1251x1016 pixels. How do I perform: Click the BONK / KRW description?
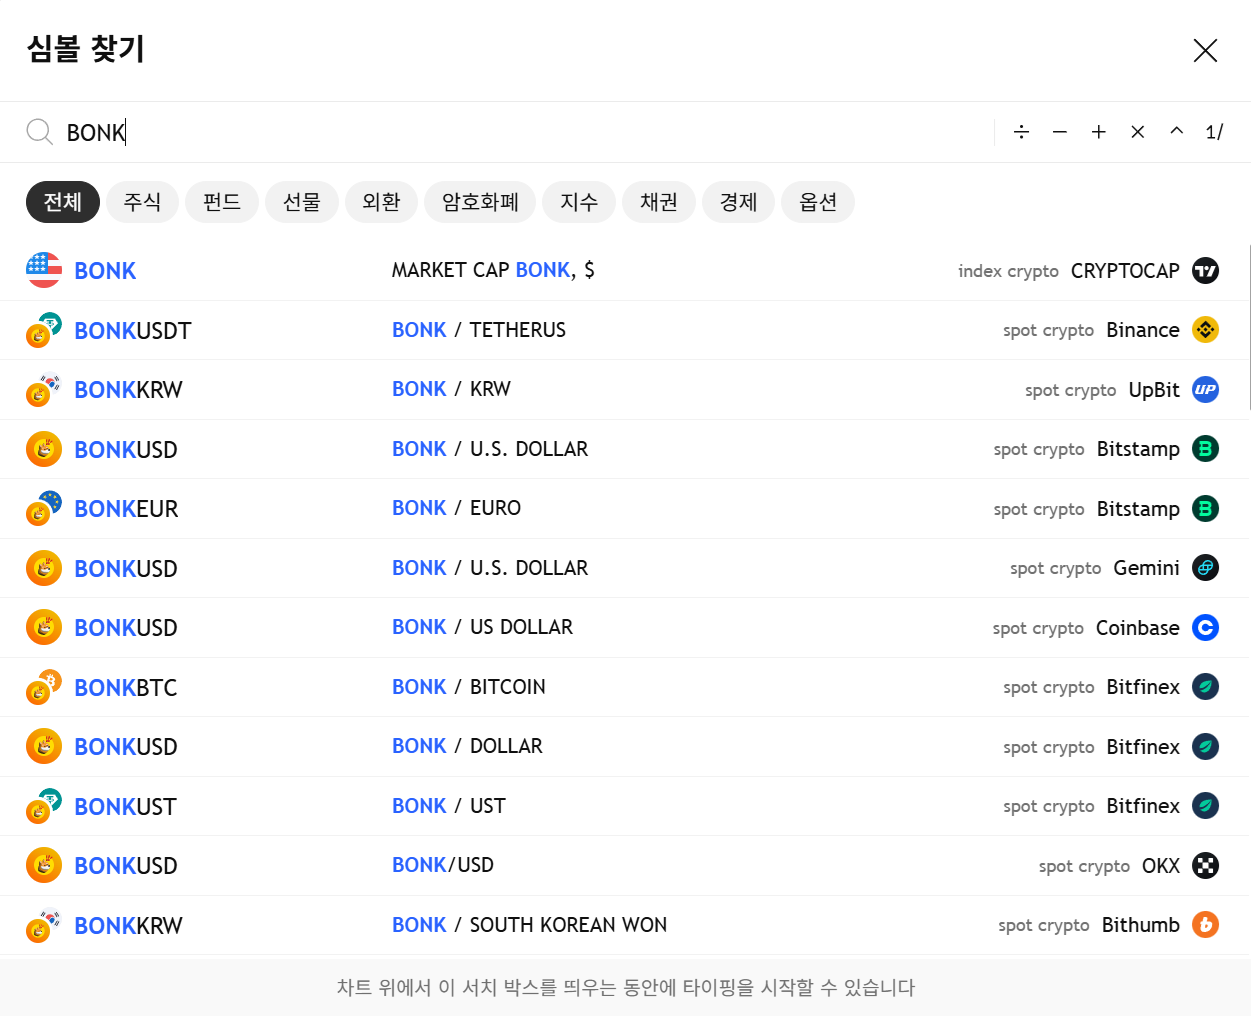[x=451, y=389]
